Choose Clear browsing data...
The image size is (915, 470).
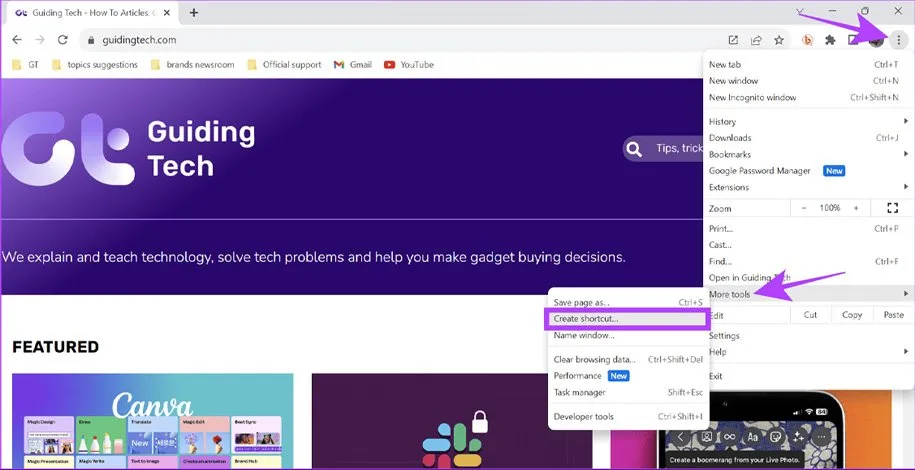[628, 359]
